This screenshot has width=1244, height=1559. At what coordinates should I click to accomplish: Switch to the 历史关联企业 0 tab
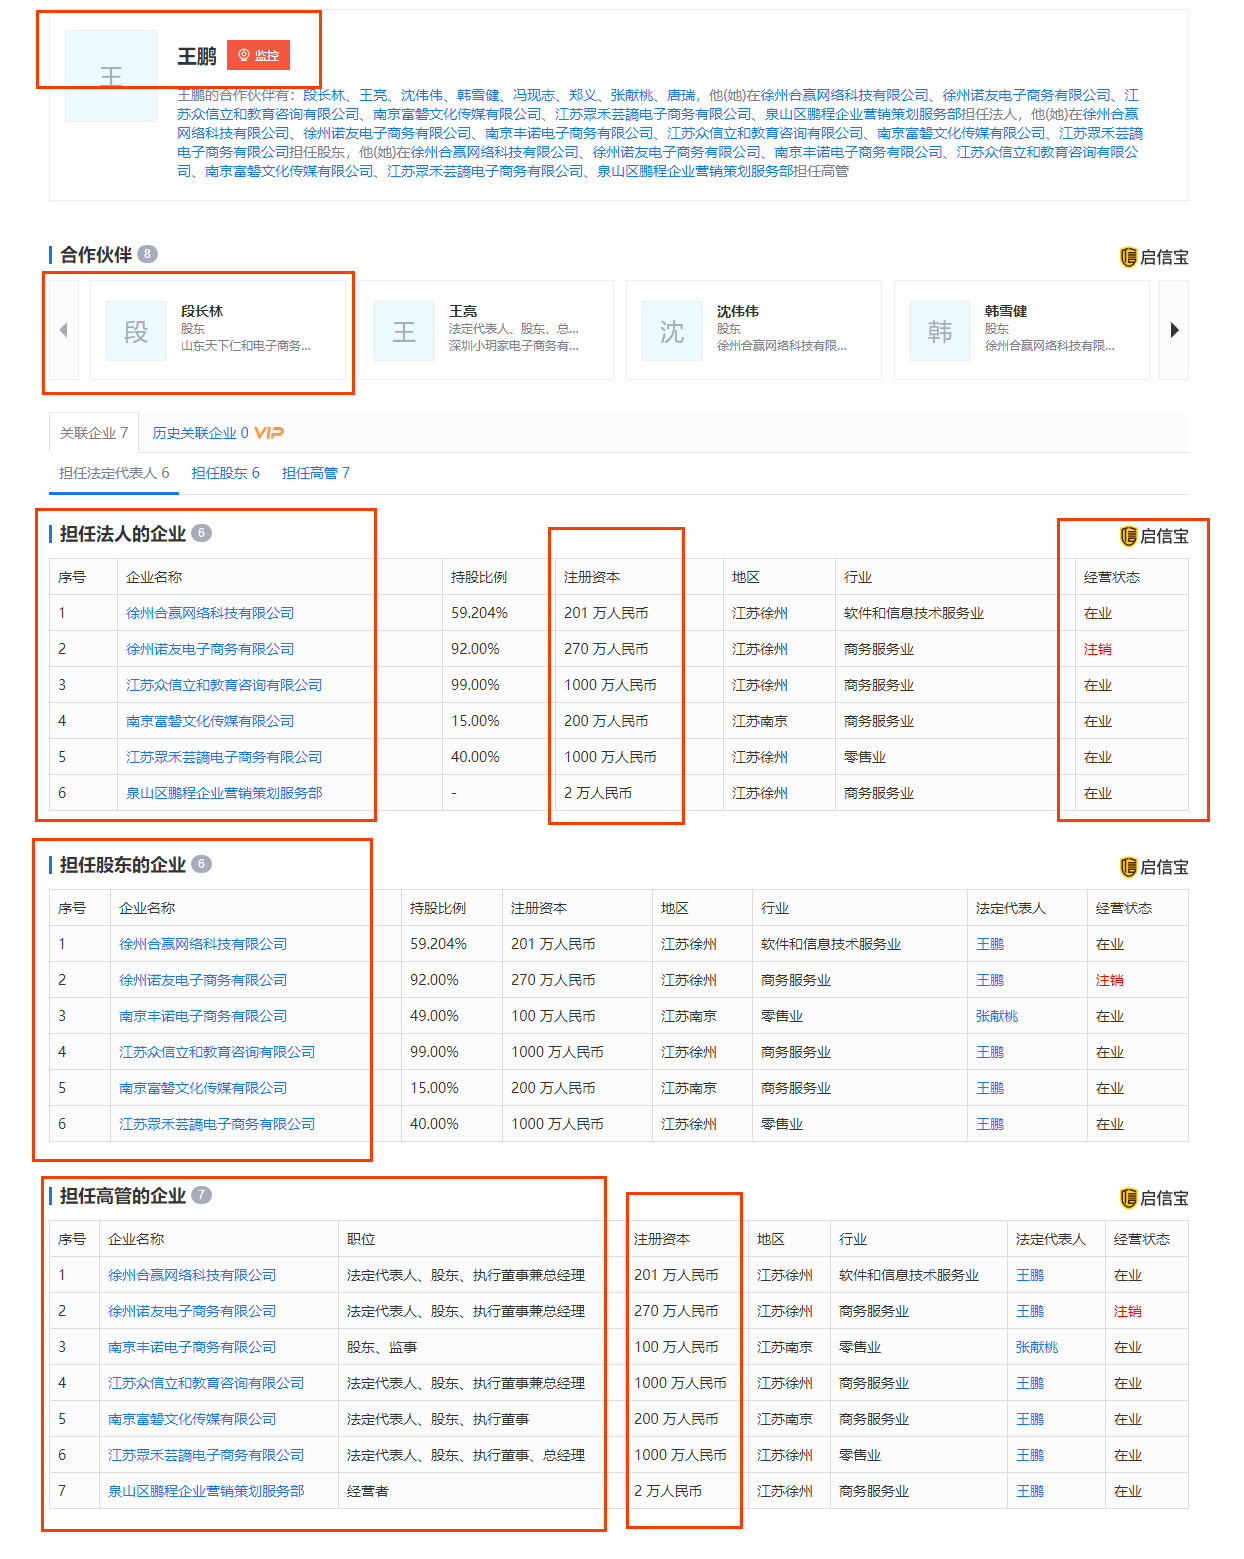click(x=200, y=433)
